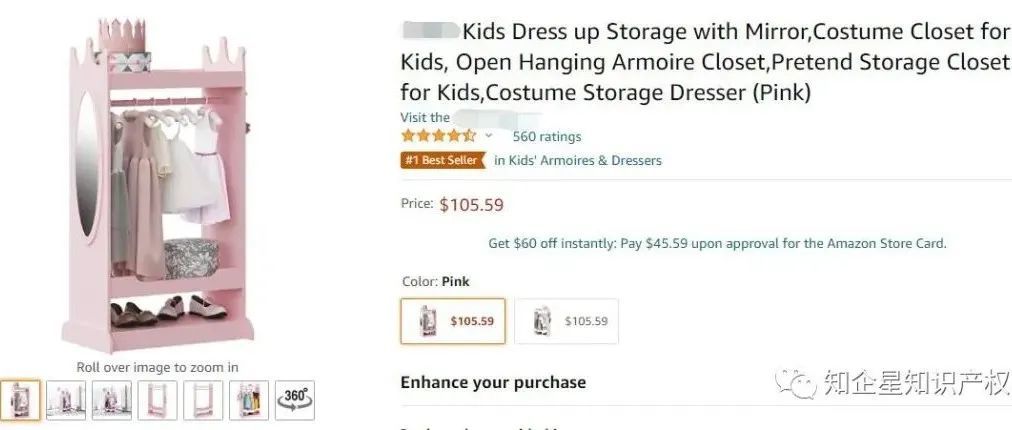1012x430 pixels.
Task: Click the $105.59 price
Action: point(471,205)
